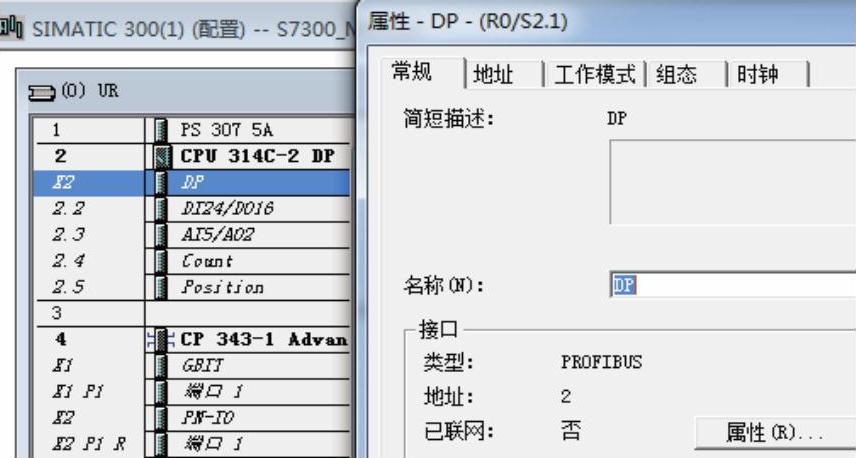Open the 时钟 tab
Viewport: 856px width, 458px height.
(758, 74)
